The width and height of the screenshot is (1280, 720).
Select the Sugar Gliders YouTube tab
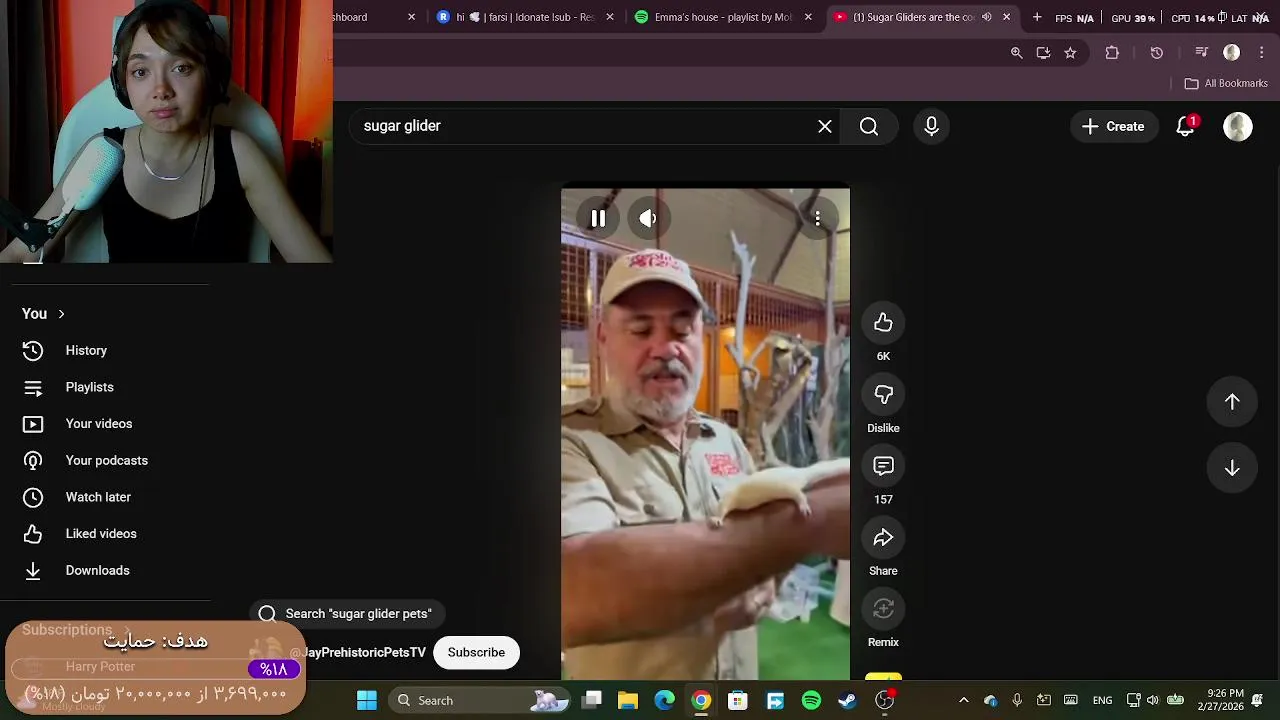click(912, 17)
